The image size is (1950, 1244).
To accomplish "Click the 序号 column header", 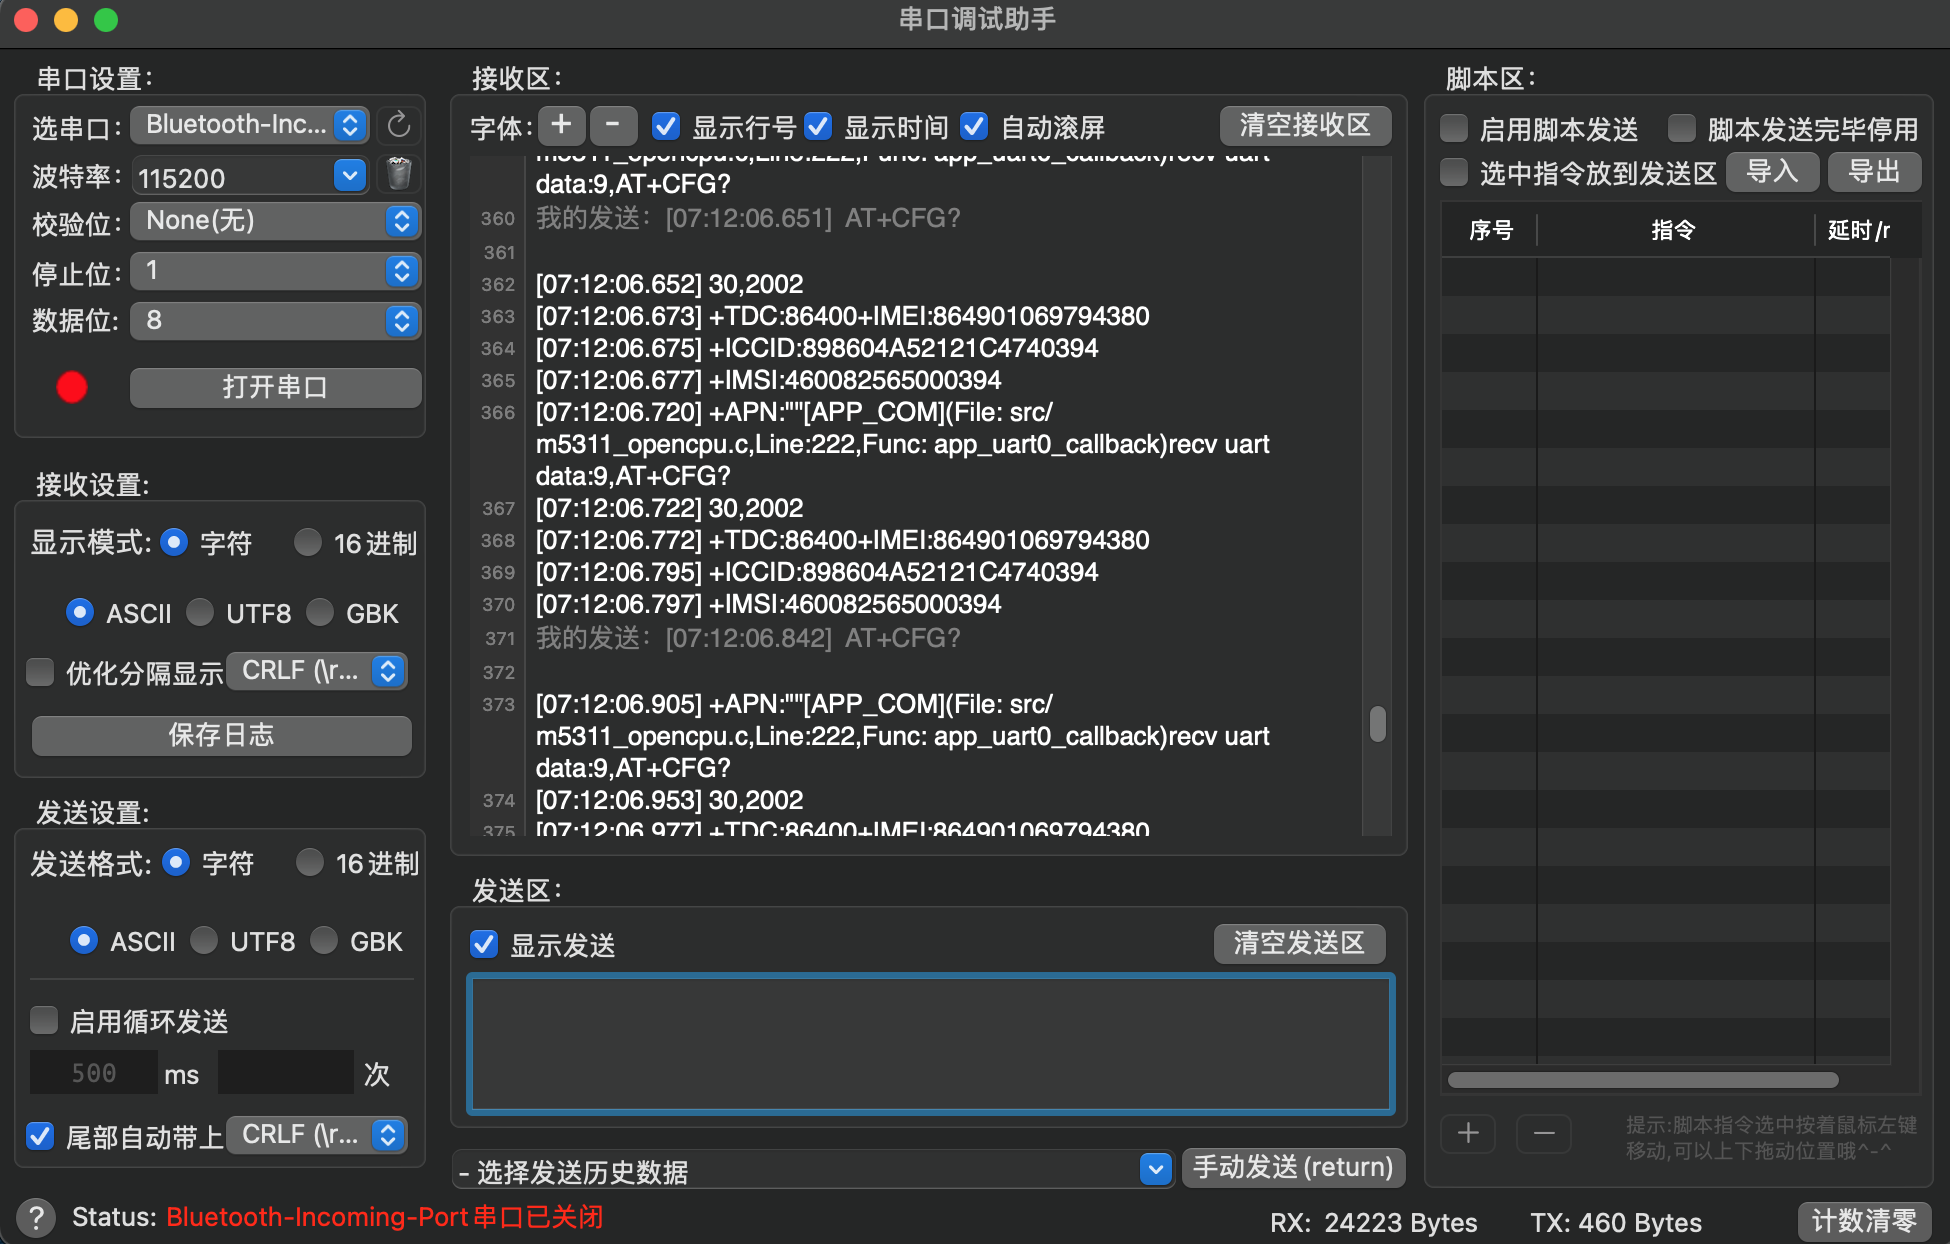I will pyautogui.click(x=1490, y=231).
